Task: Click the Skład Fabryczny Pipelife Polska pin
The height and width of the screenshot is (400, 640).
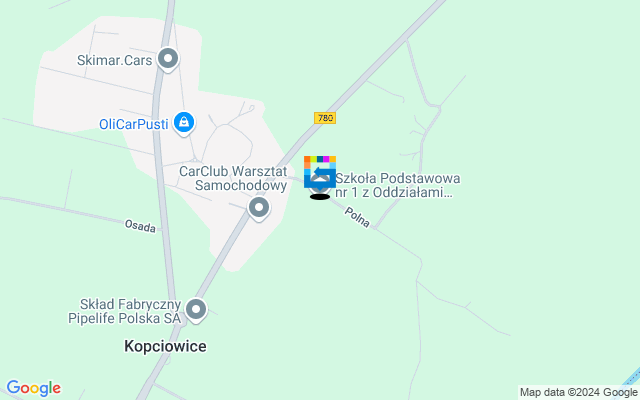Action: [196, 310]
